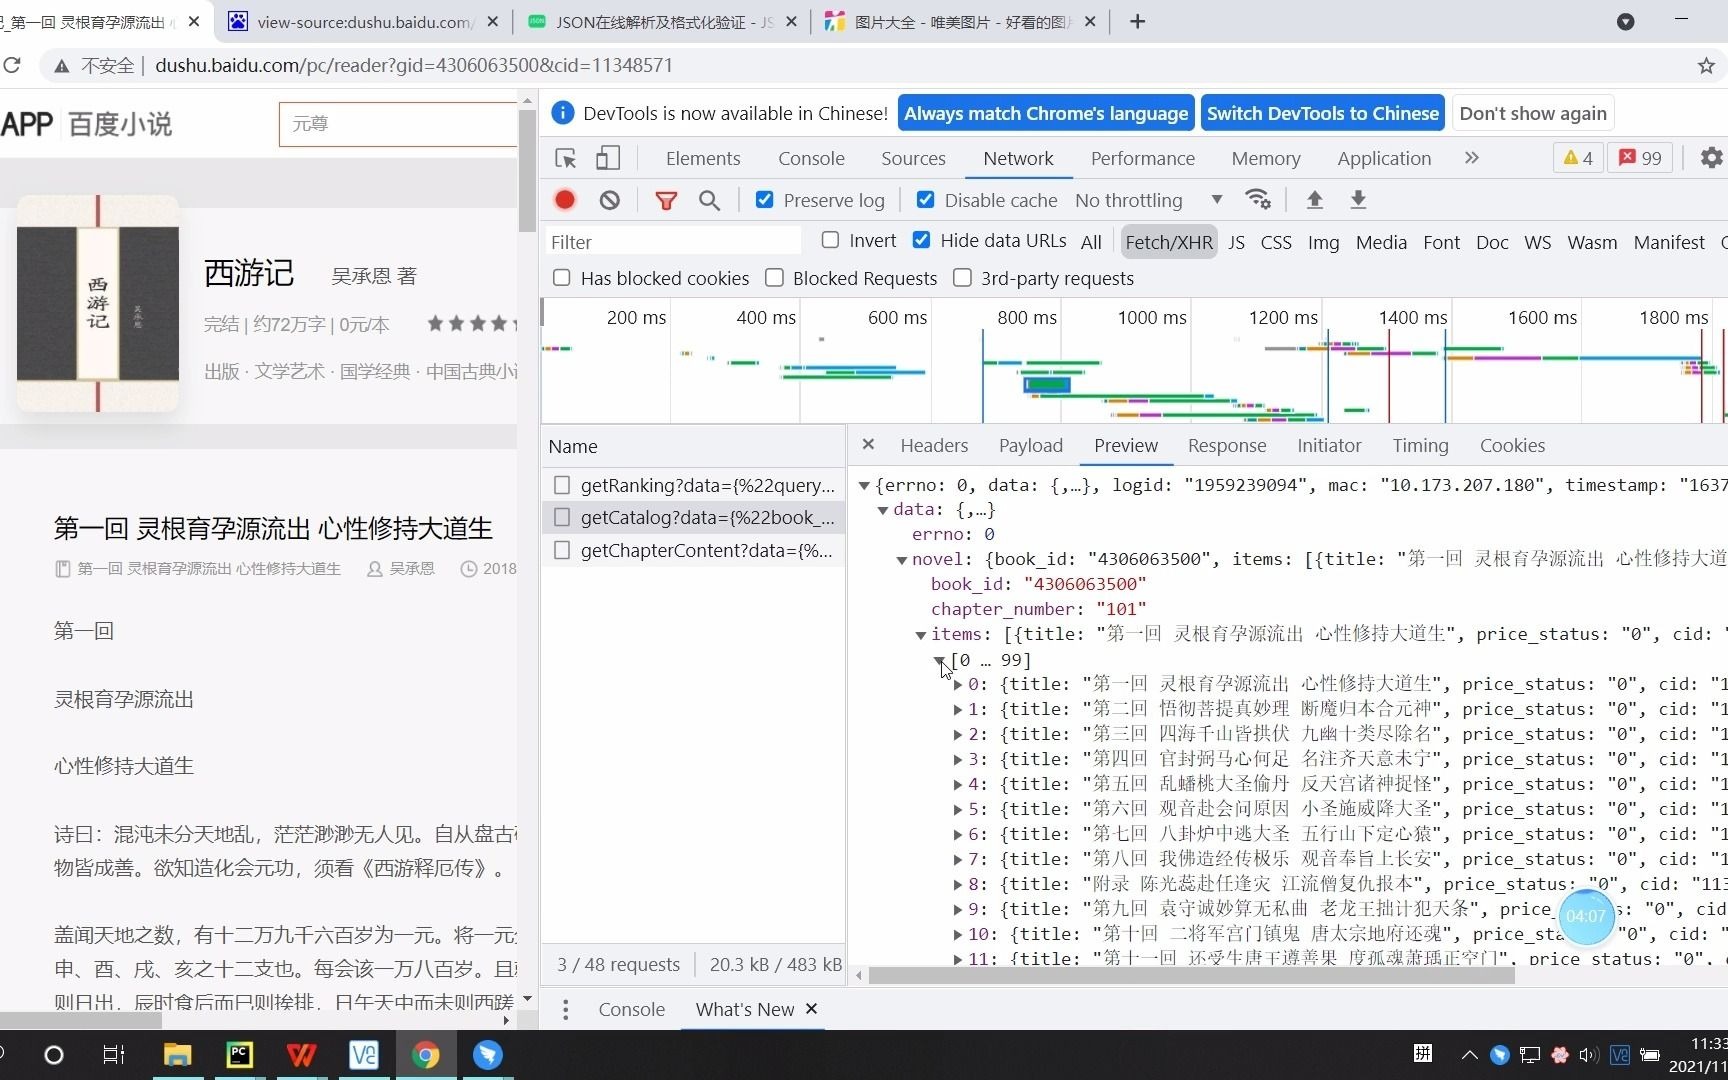The height and width of the screenshot is (1080, 1728).
Task: Open the Response tab
Action: coord(1227,445)
